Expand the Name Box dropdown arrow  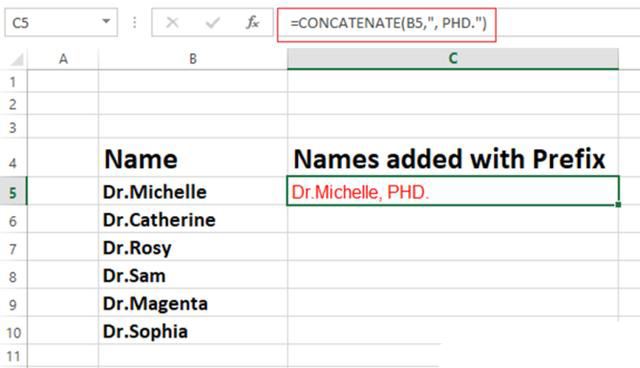(106, 21)
